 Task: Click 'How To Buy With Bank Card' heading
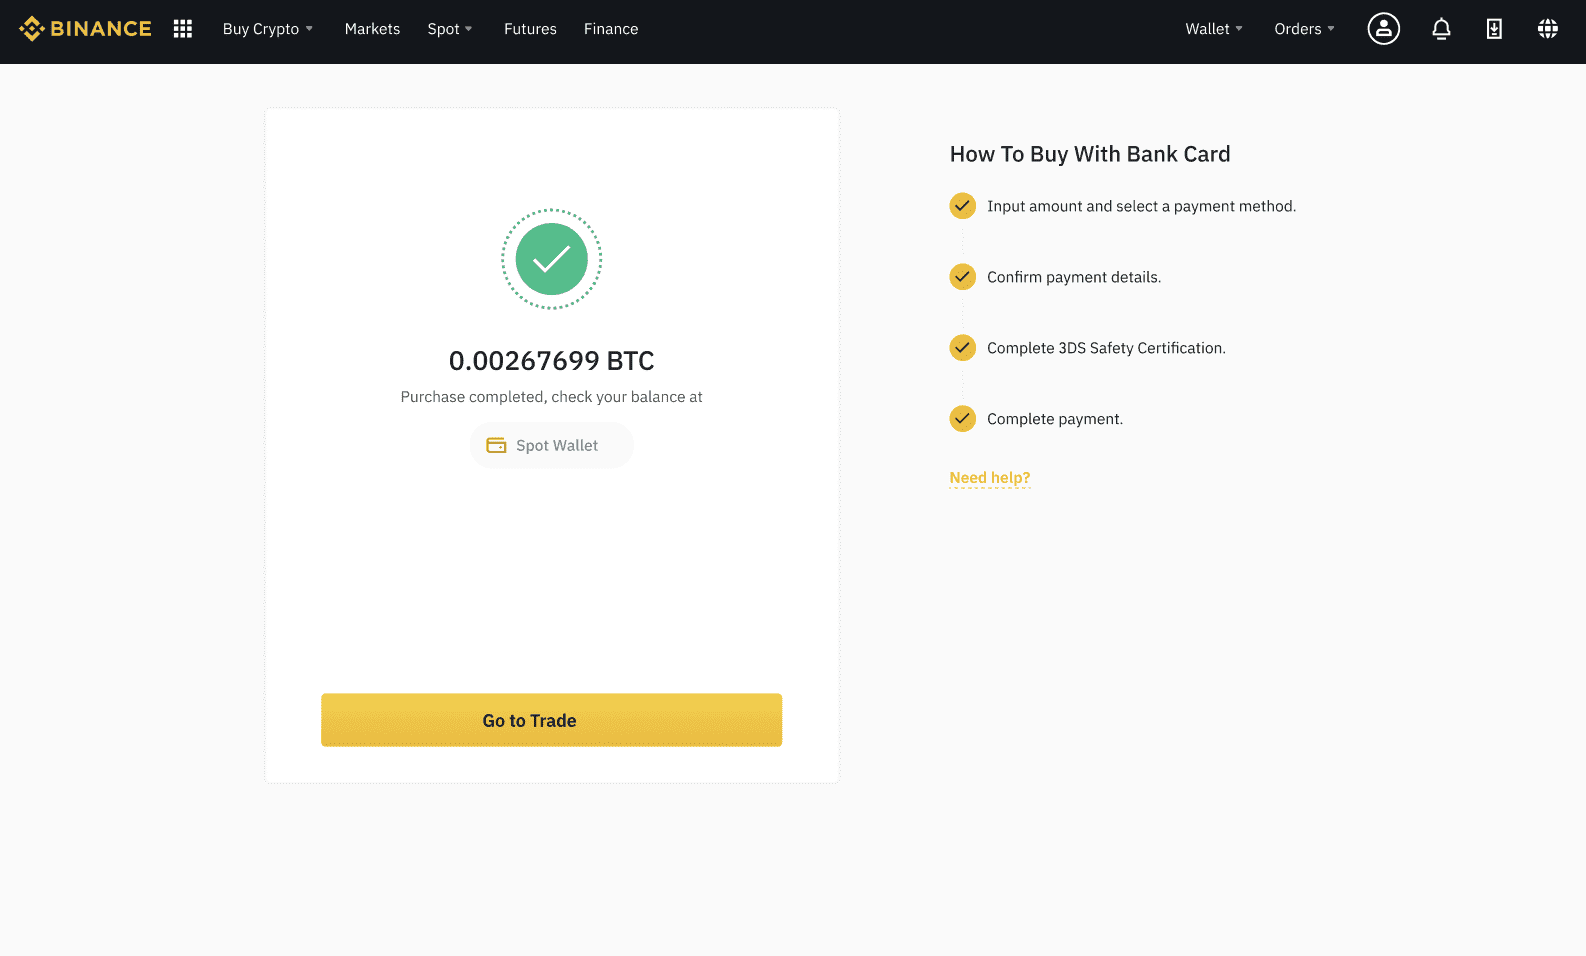[1090, 154]
